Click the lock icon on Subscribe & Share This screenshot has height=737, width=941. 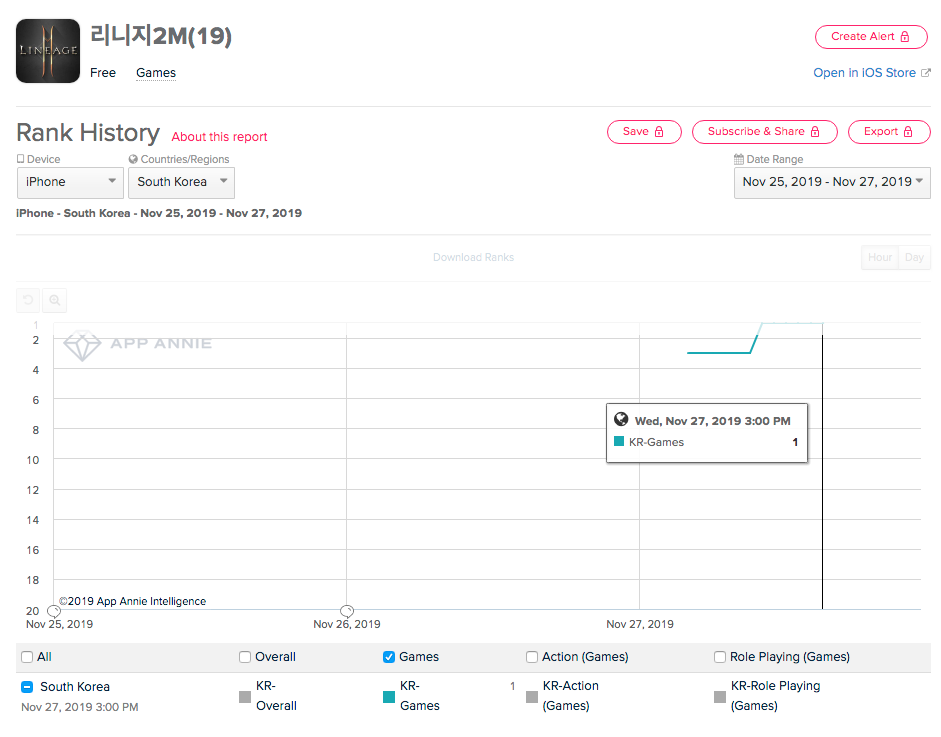(815, 131)
